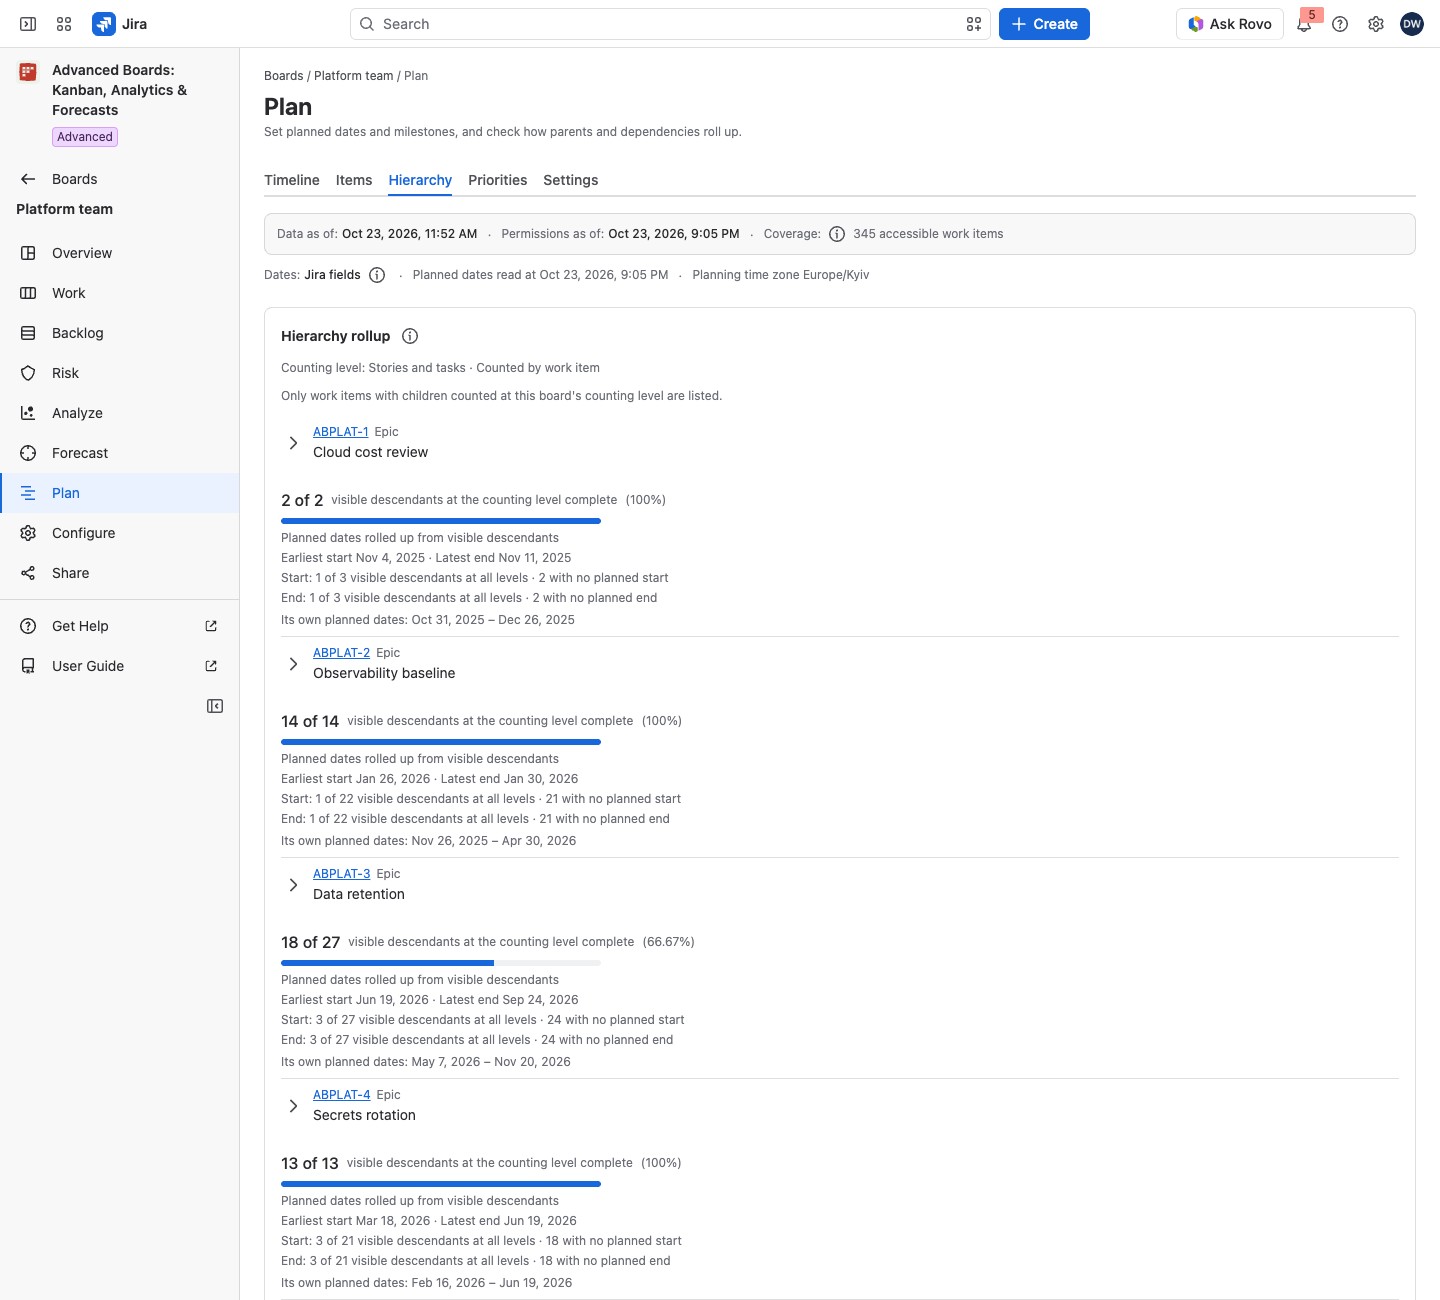Click the Plan icon in the sidebar
This screenshot has height=1300, width=1440.
coord(28,493)
